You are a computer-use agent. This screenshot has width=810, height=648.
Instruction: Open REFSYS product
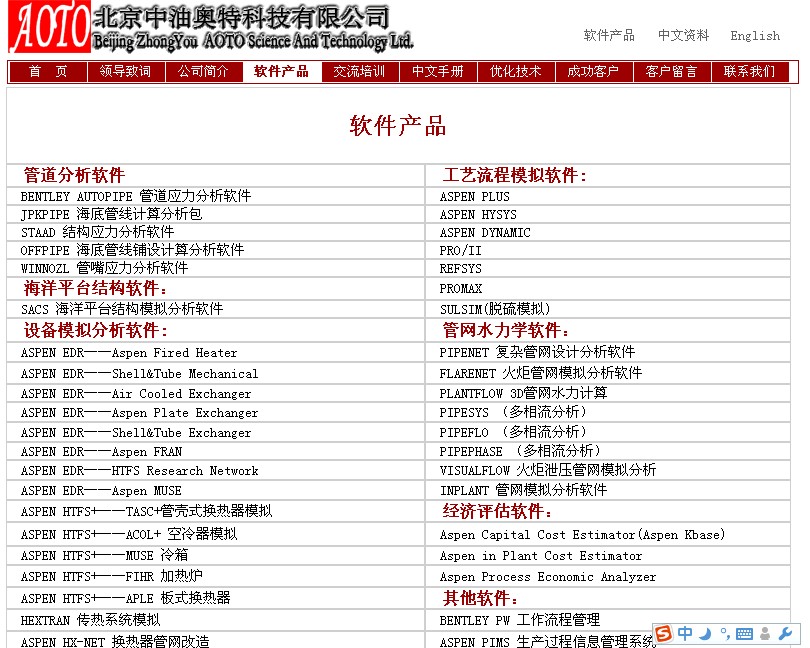[460, 269]
